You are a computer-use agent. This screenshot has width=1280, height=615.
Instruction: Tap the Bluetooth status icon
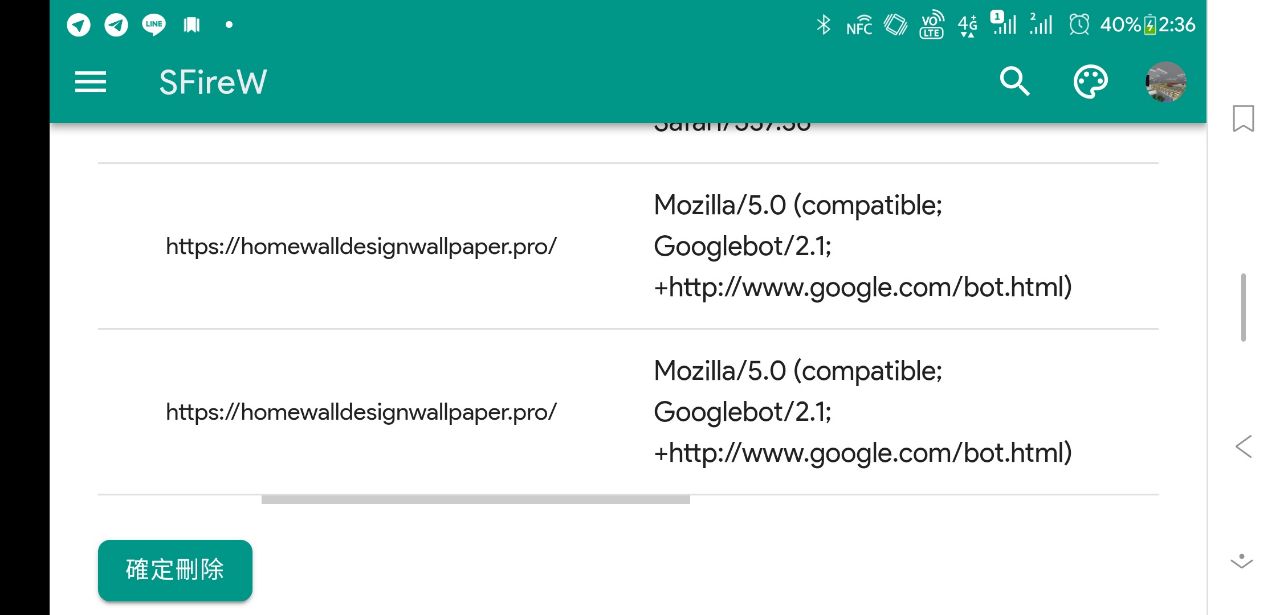pos(824,25)
